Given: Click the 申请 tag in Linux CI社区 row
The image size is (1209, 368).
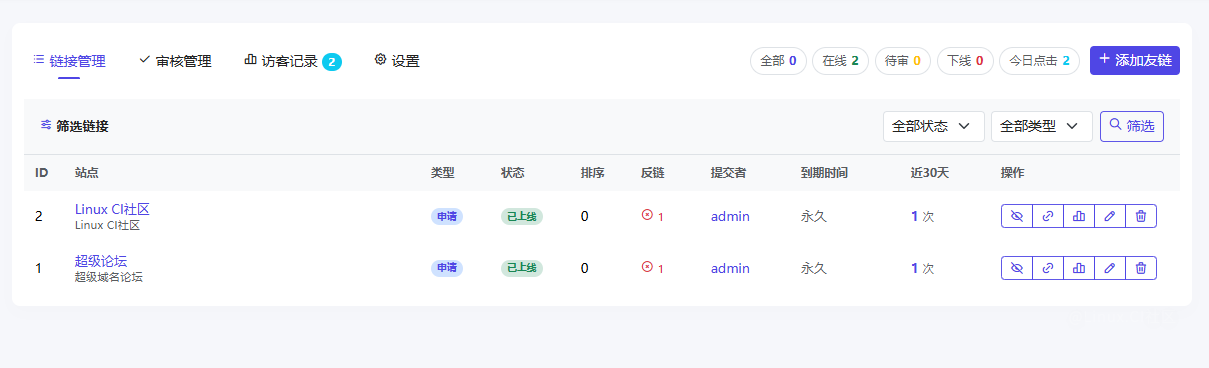Looking at the screenshot, I should [447, 216].
